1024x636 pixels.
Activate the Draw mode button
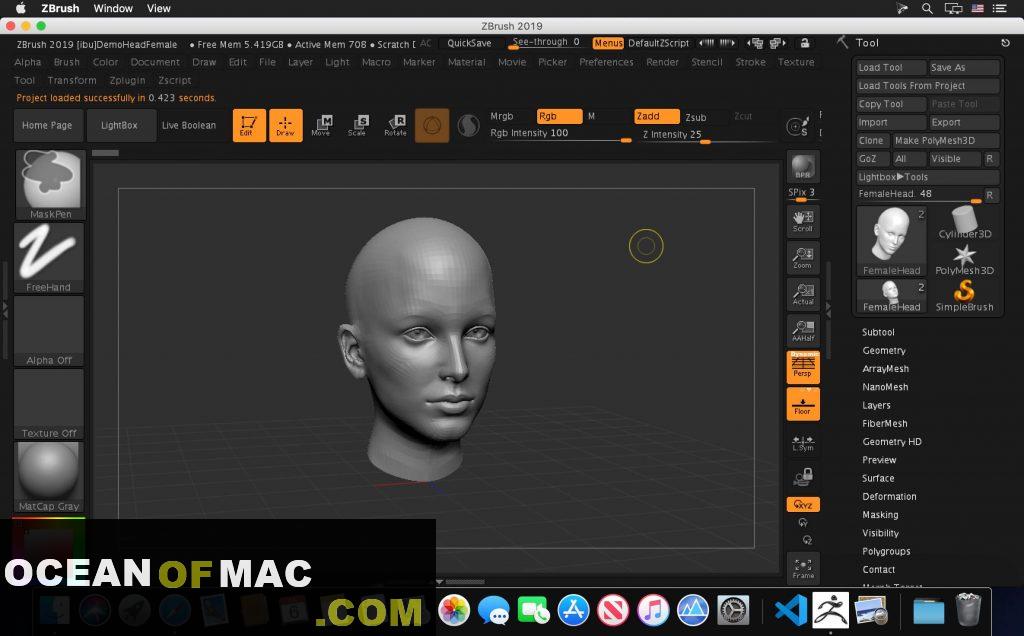285,125
